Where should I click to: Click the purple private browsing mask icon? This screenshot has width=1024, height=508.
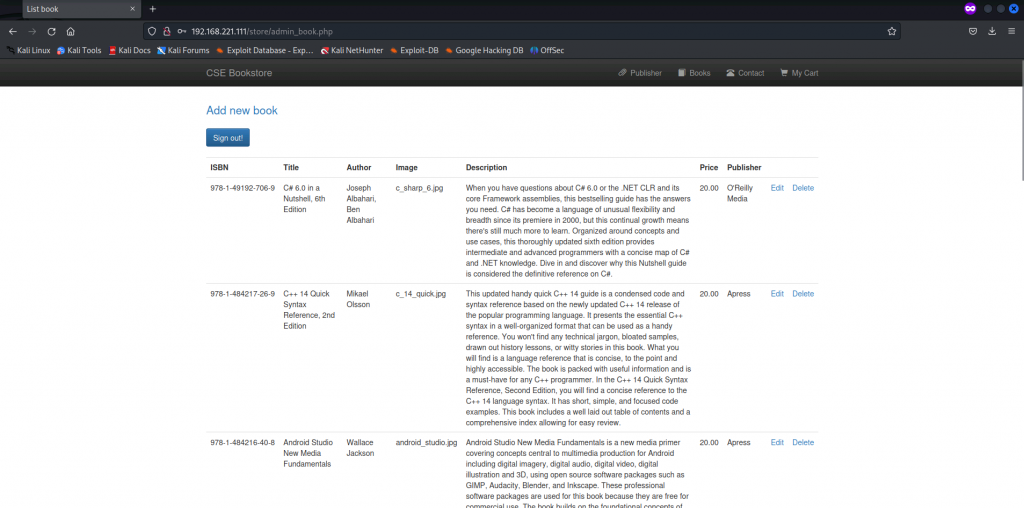click(970, 9)
